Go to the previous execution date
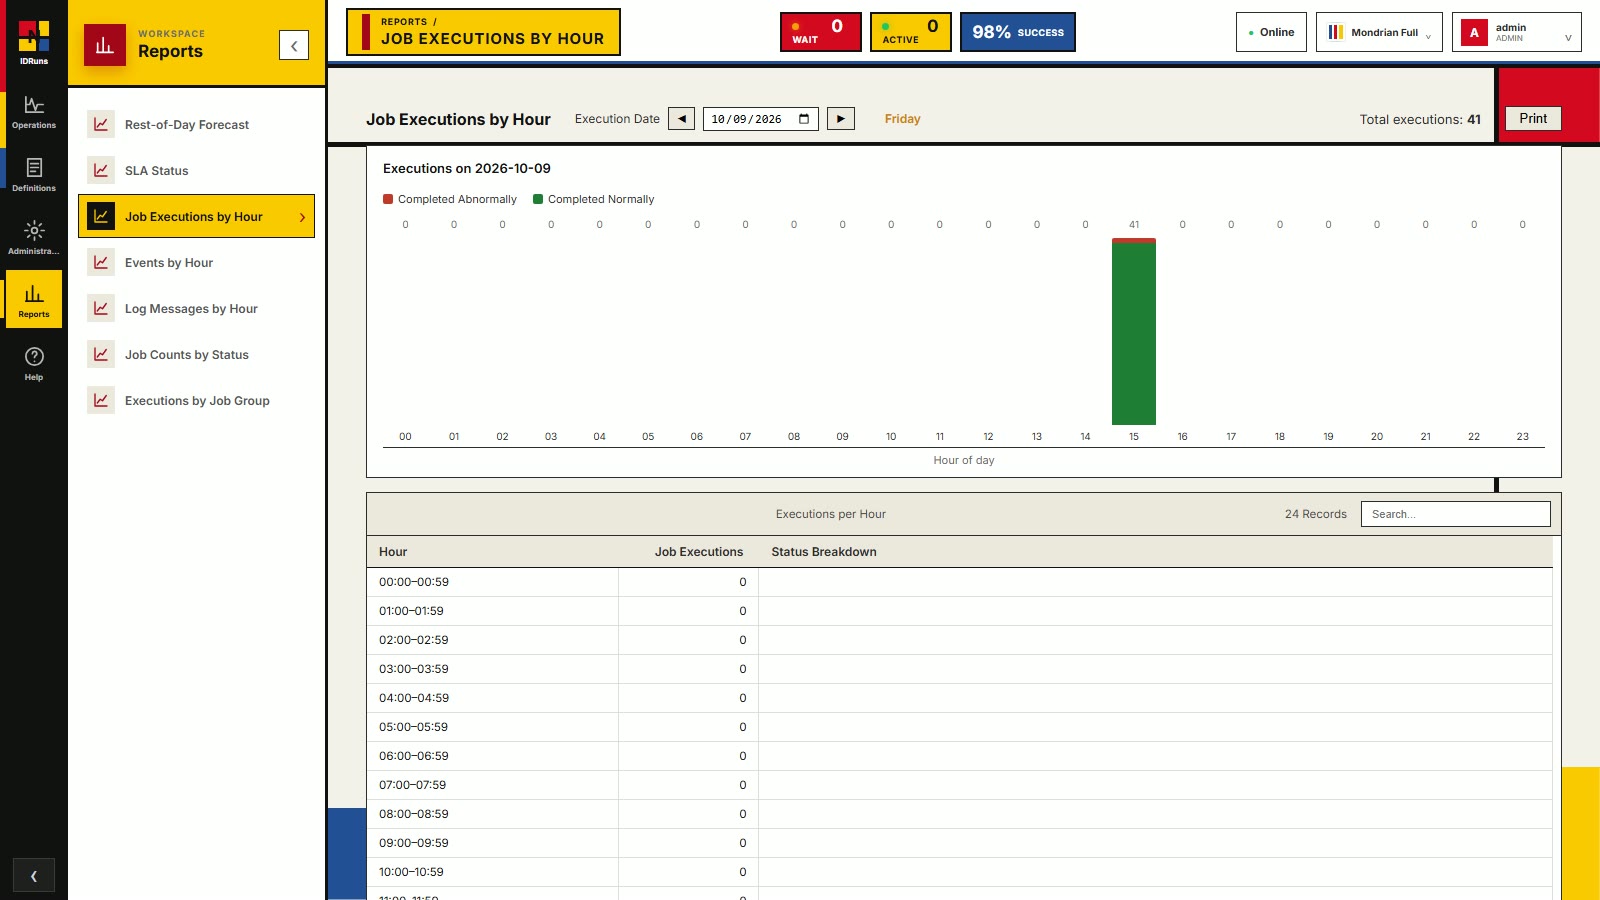The image size is (1600, 900). coord(682,119)
